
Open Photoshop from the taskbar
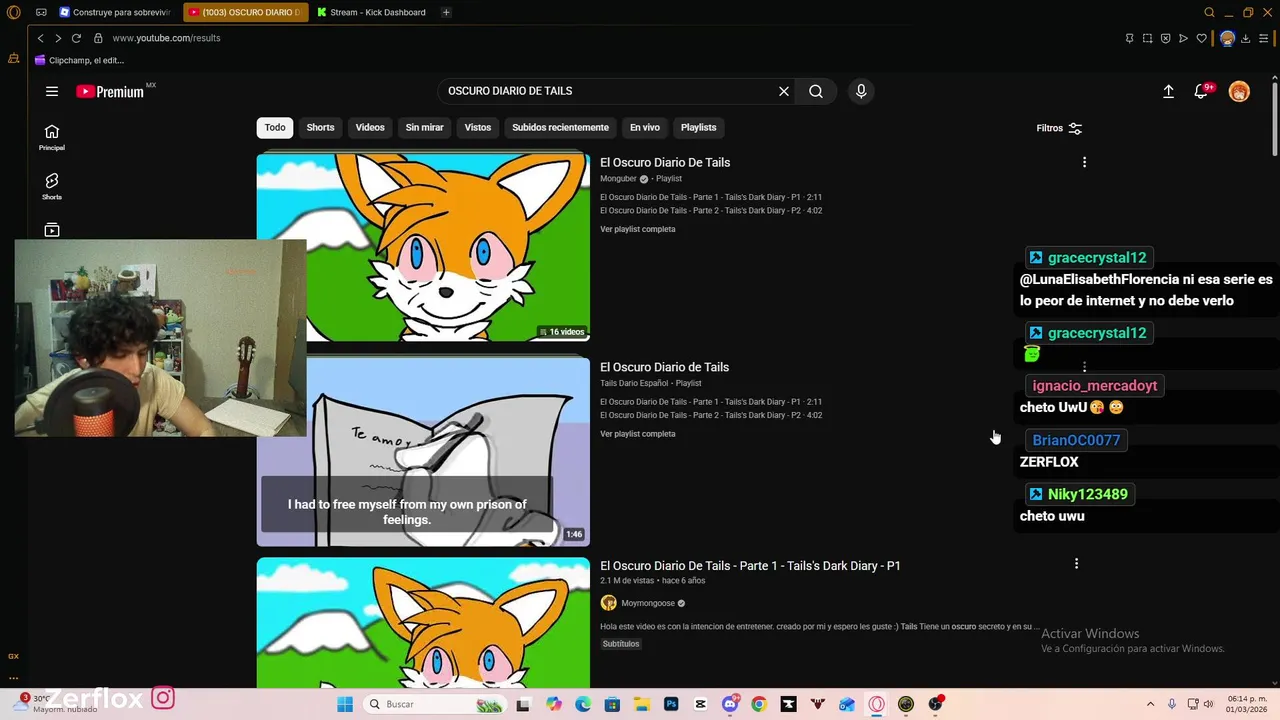(671, 704)
